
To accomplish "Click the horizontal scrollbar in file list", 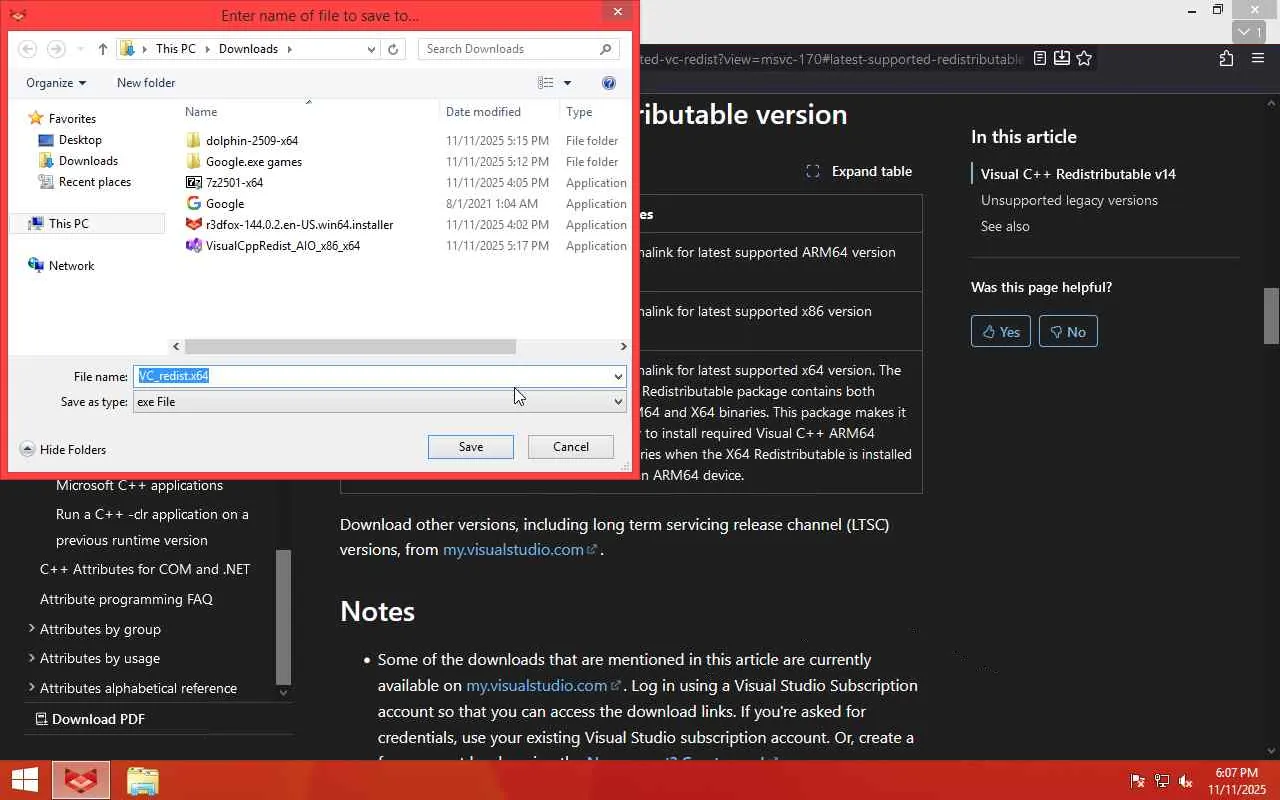I will pos(350,346).
